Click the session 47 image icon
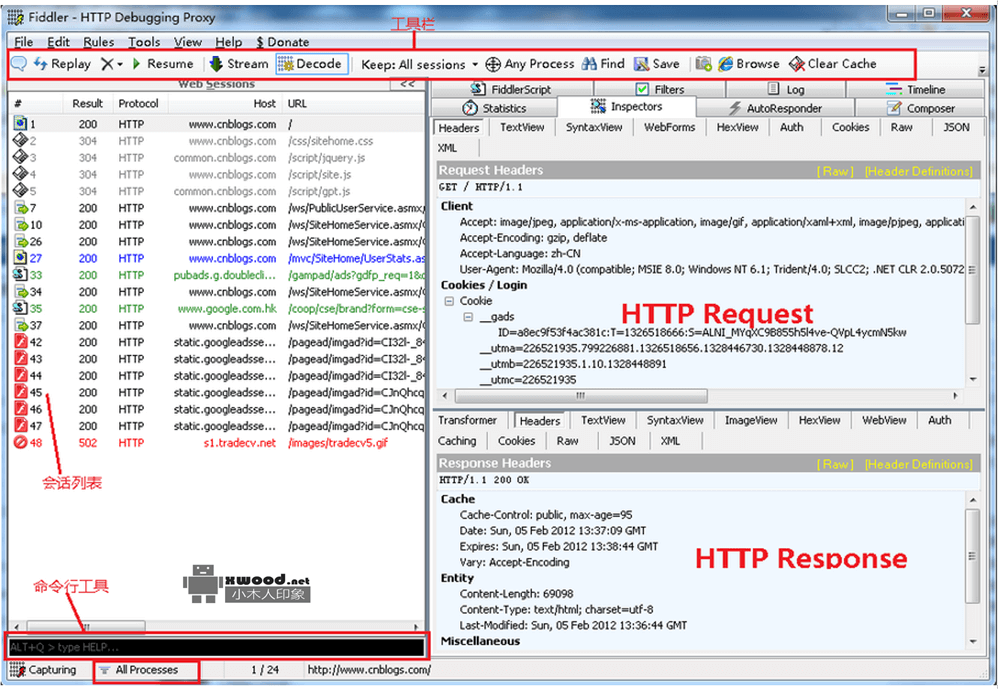 click(20, 426)
